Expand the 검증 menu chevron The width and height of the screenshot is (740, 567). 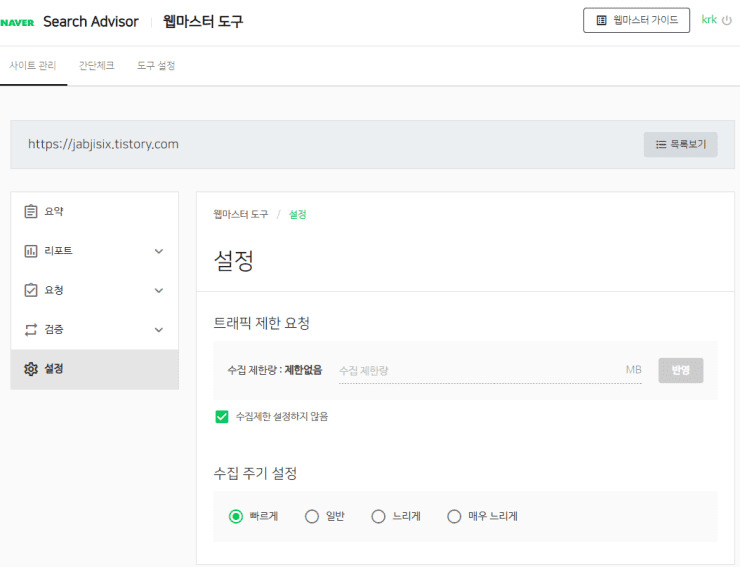click(159, 330)
